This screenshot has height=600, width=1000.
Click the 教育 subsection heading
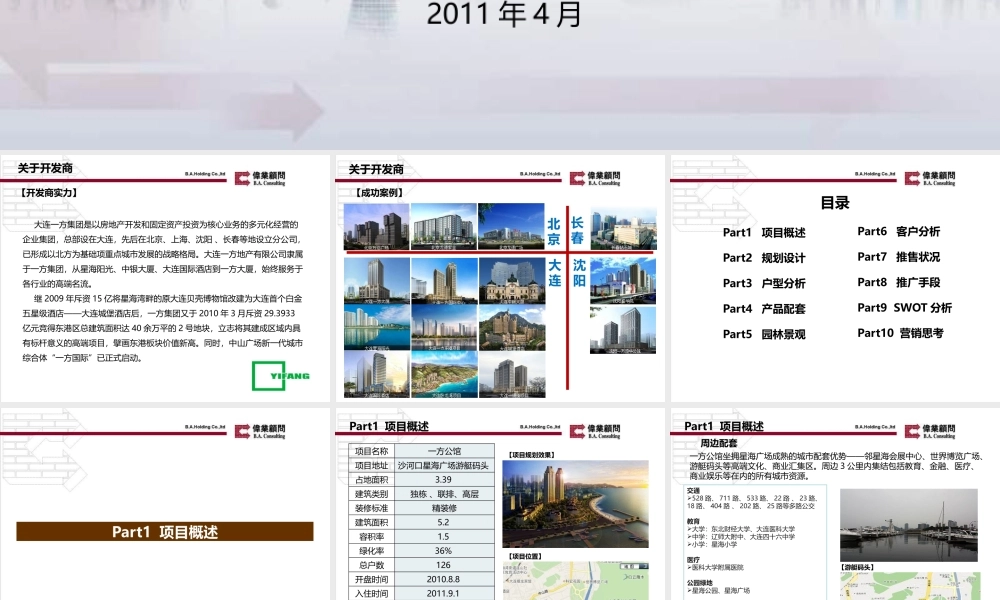click(x=693, y=522)
